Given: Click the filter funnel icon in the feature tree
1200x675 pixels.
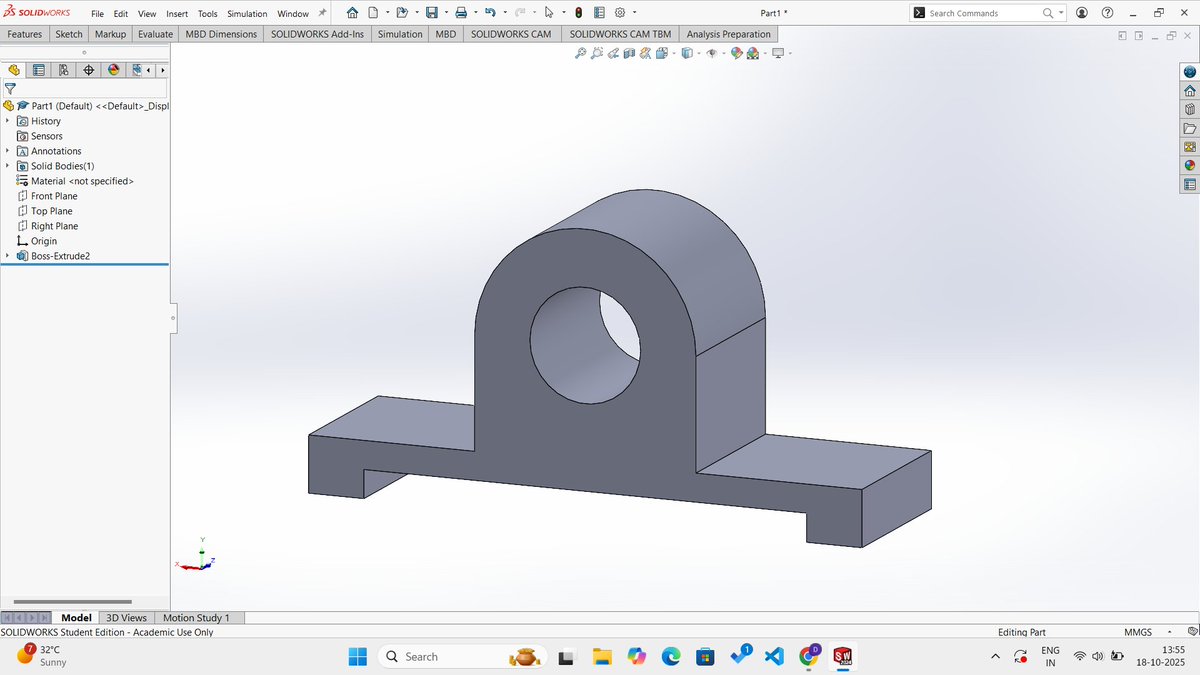Looking at the screenshot, I should [x=10, y=88].
